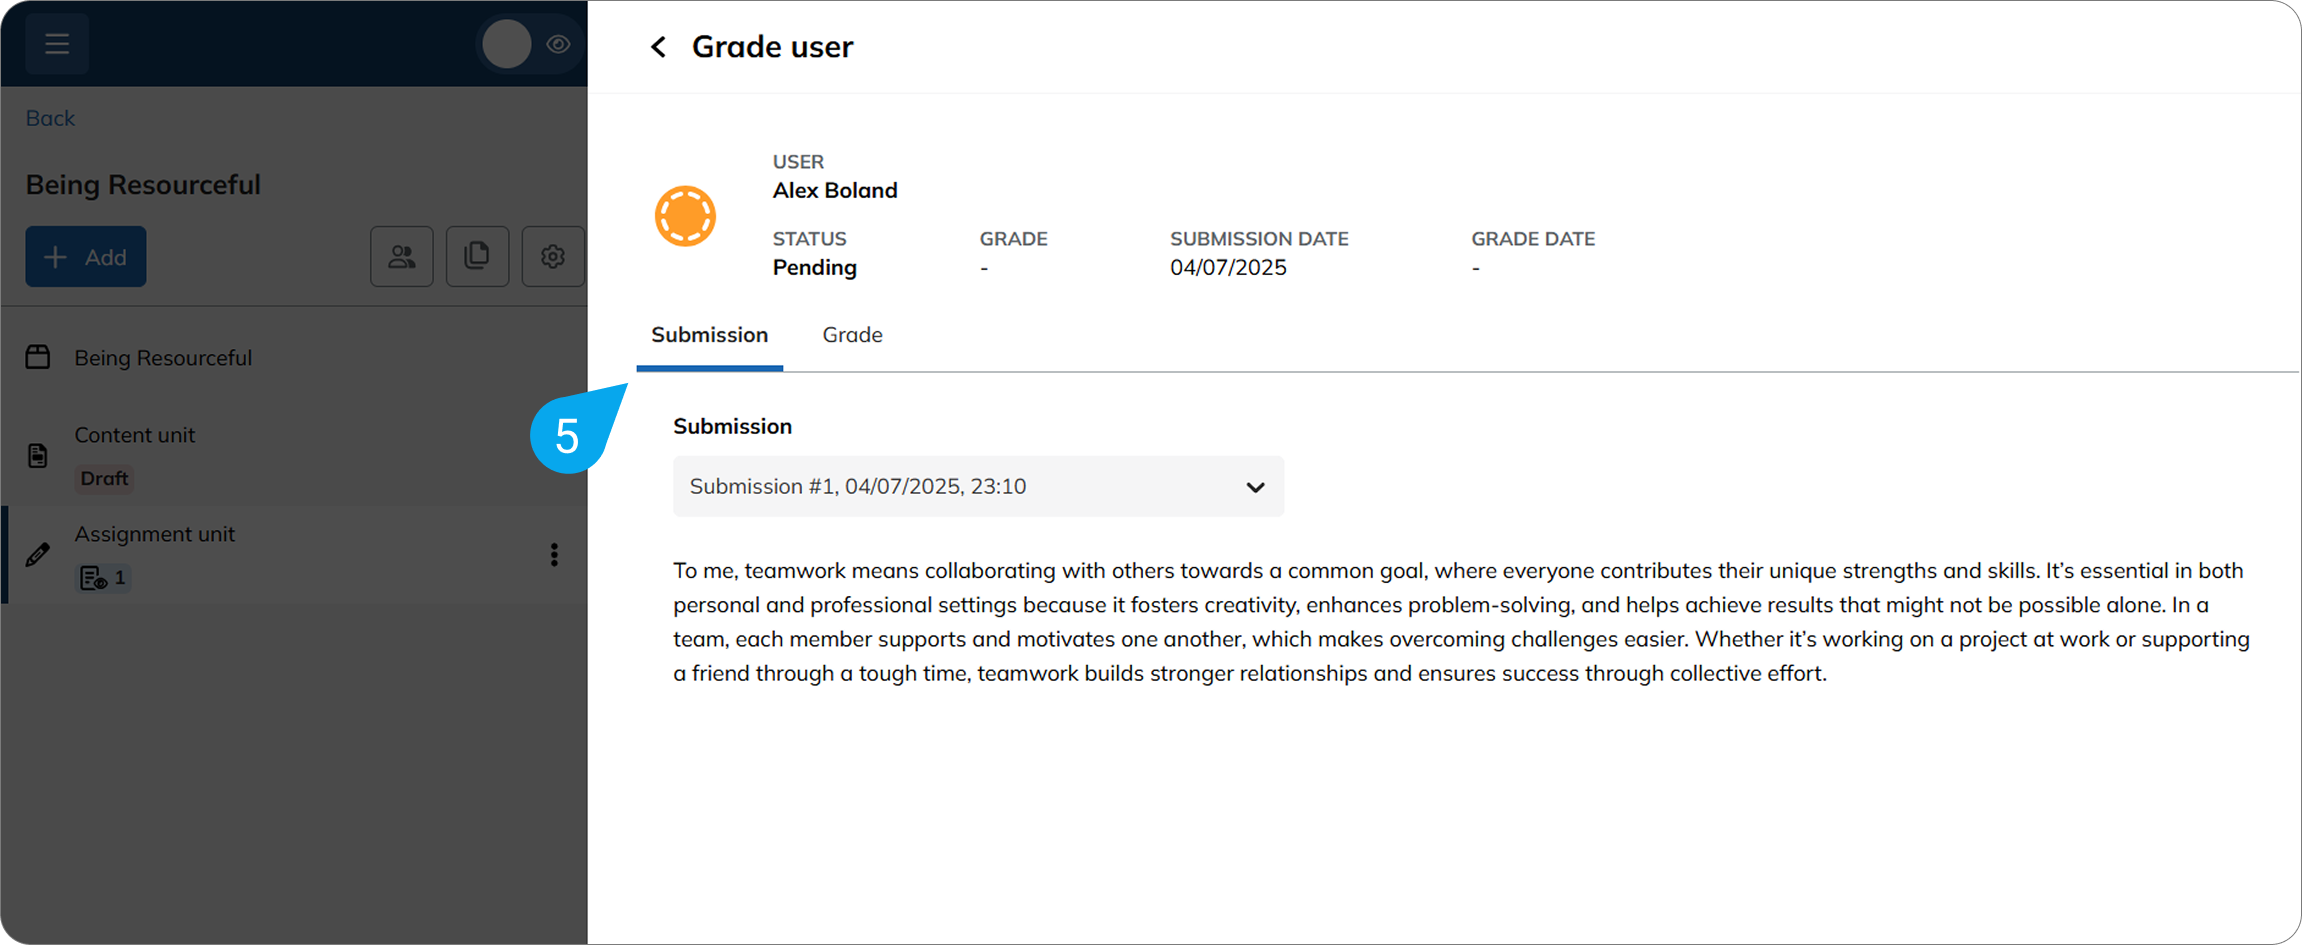This screenshot has width=2302, height=945.
Task: Select the Assignment unit item
Action: [294, 555]
